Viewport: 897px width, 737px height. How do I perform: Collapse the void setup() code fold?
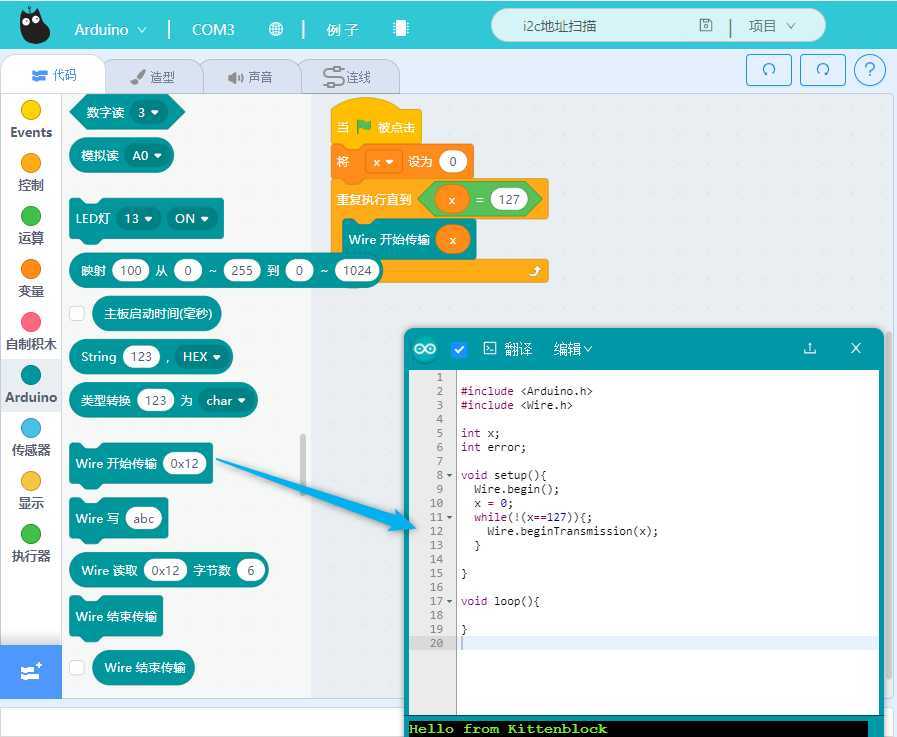pyautogui.click(x=450, y=476)
